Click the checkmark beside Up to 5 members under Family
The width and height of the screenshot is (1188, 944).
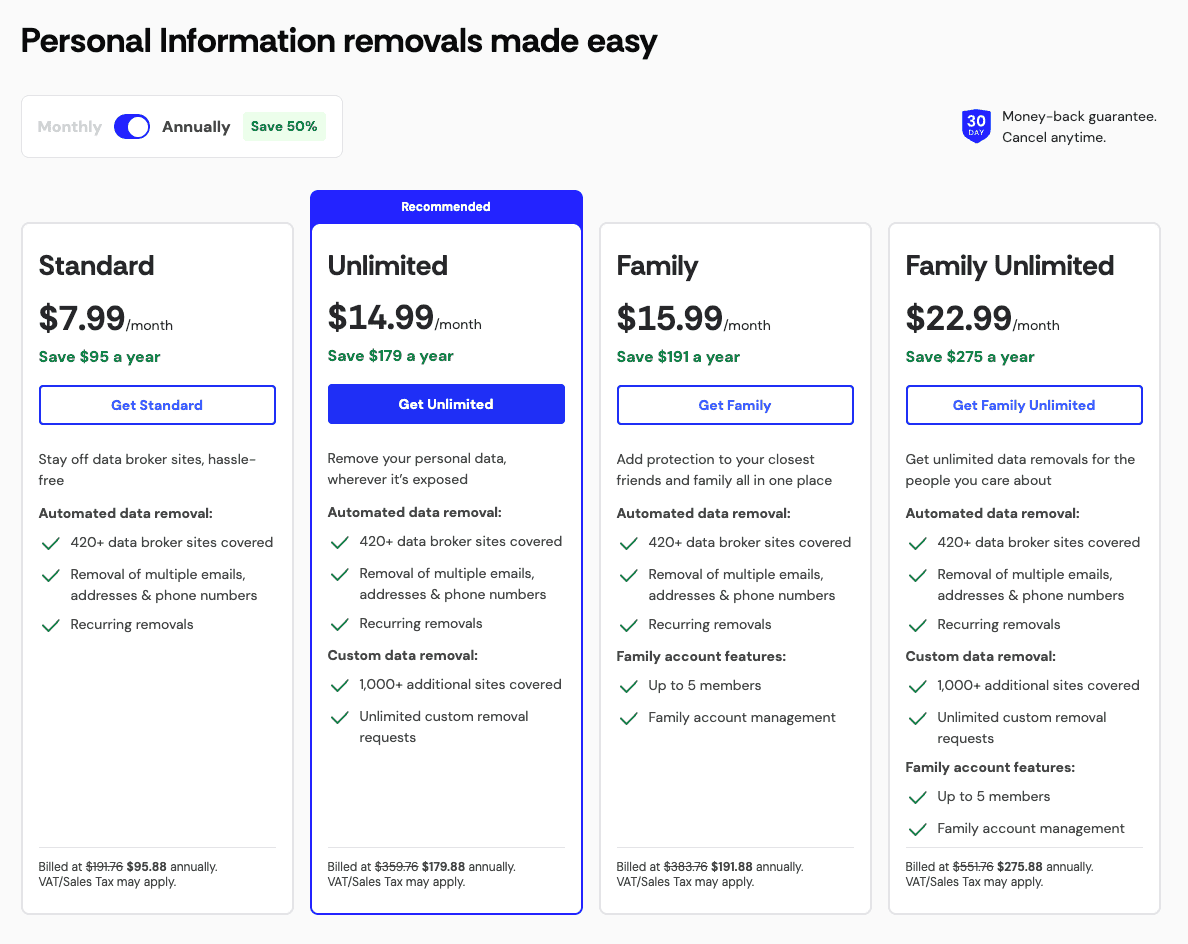click(x=629, y=686)
